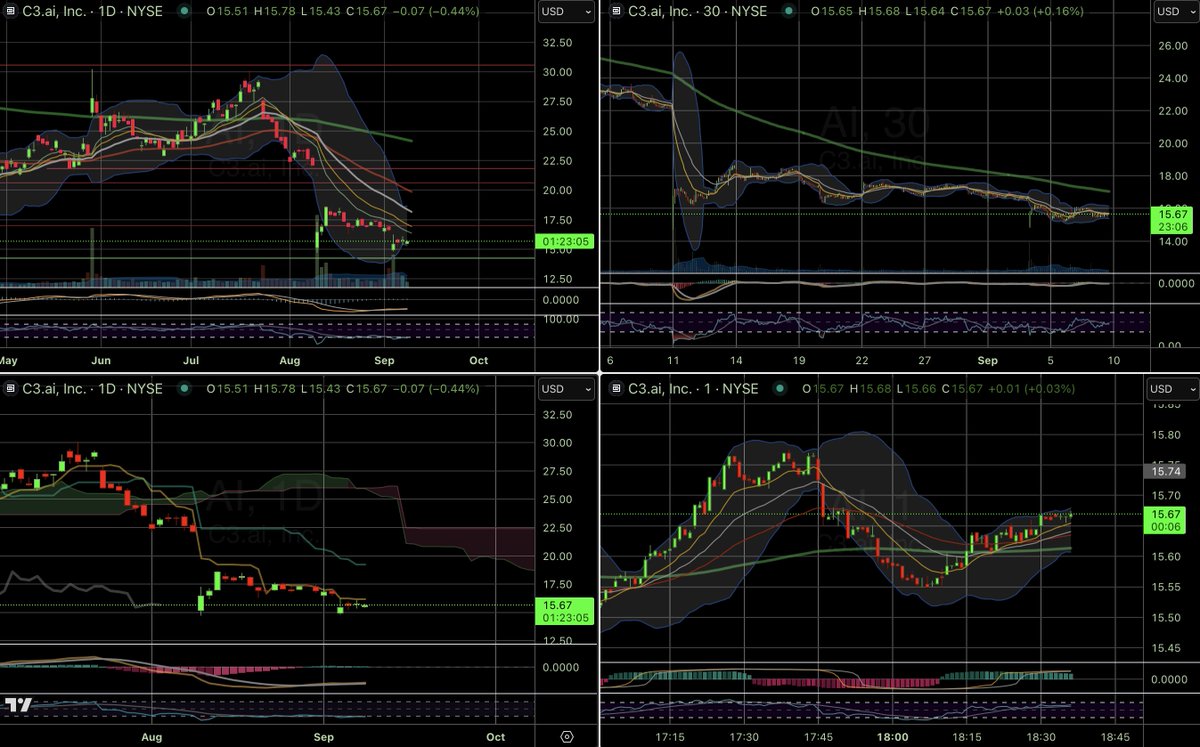Click 'Sep' on 30-minute chart time axis
The height and width of the screenshot is (747, 1200).
988,360
